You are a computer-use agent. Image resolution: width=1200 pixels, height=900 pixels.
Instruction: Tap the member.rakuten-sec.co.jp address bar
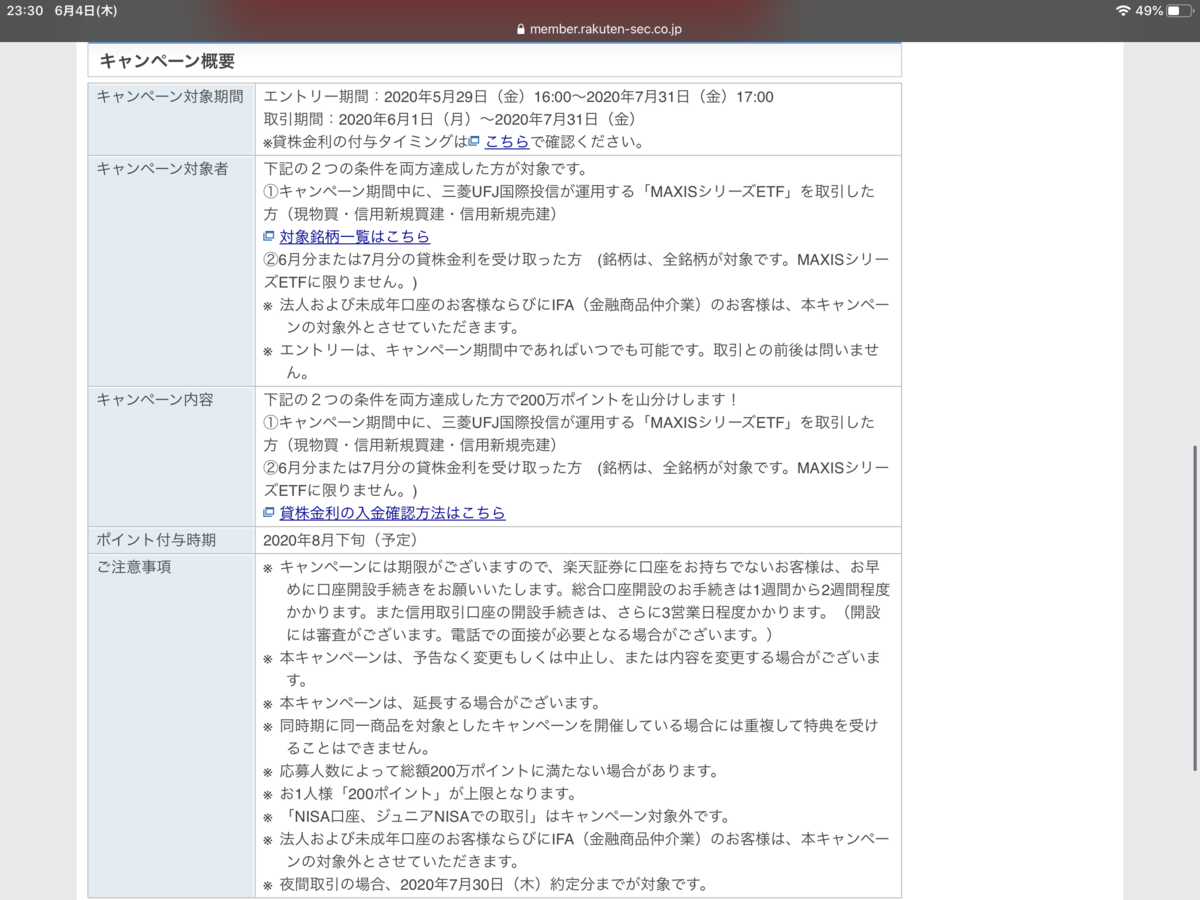tap(600, 29)
